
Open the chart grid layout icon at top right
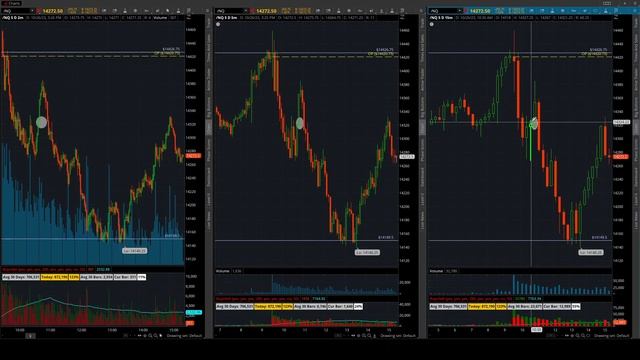tap(607, 3)
